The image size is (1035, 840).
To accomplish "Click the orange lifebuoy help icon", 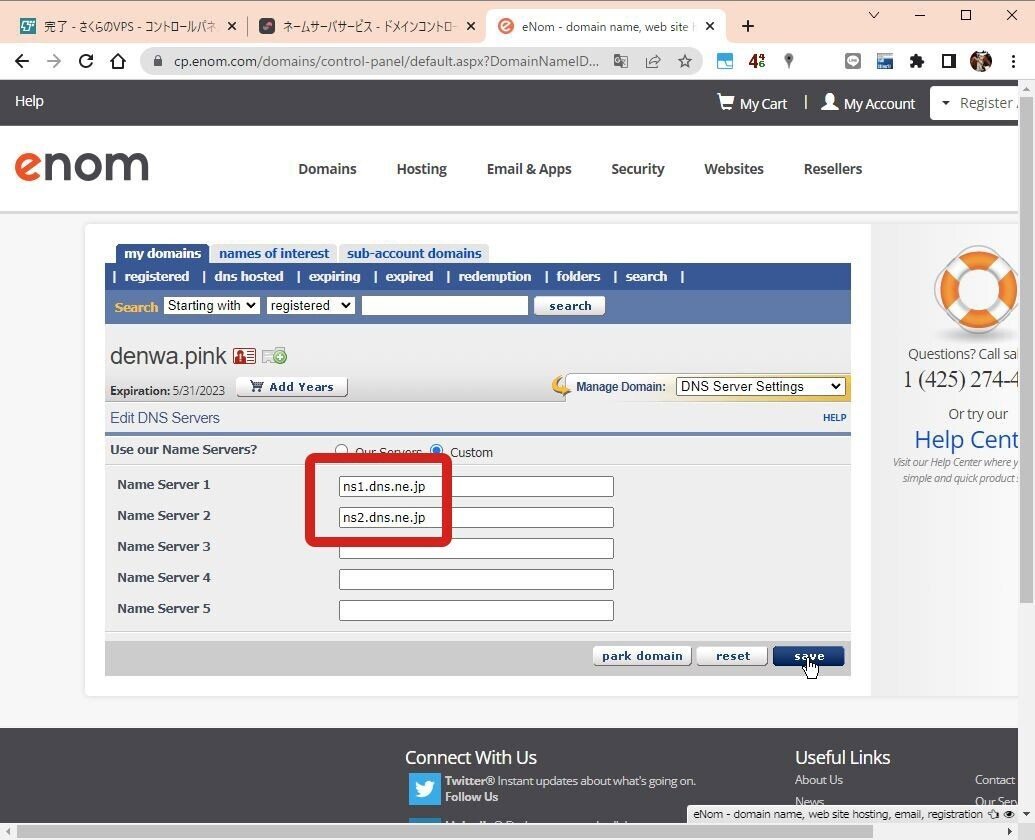I will [976, 288].
